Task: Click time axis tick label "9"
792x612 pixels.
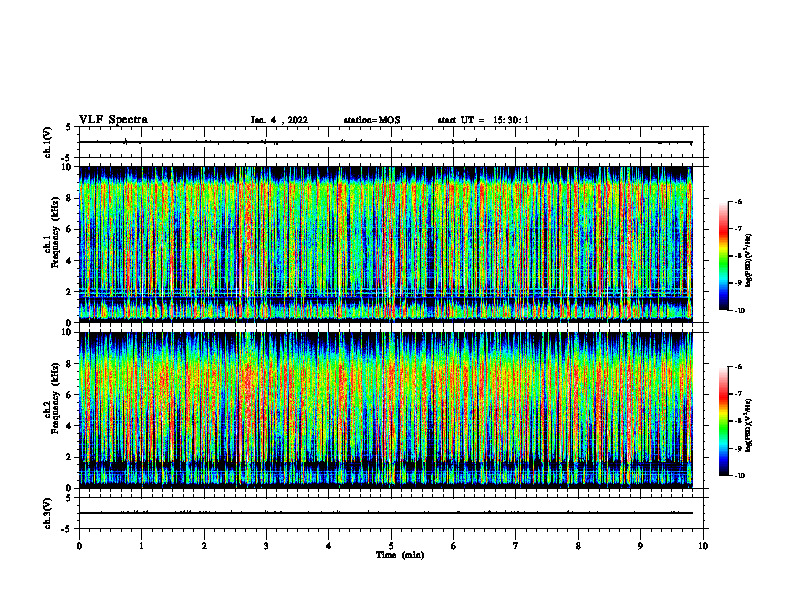Action: (x=640, y=546)
